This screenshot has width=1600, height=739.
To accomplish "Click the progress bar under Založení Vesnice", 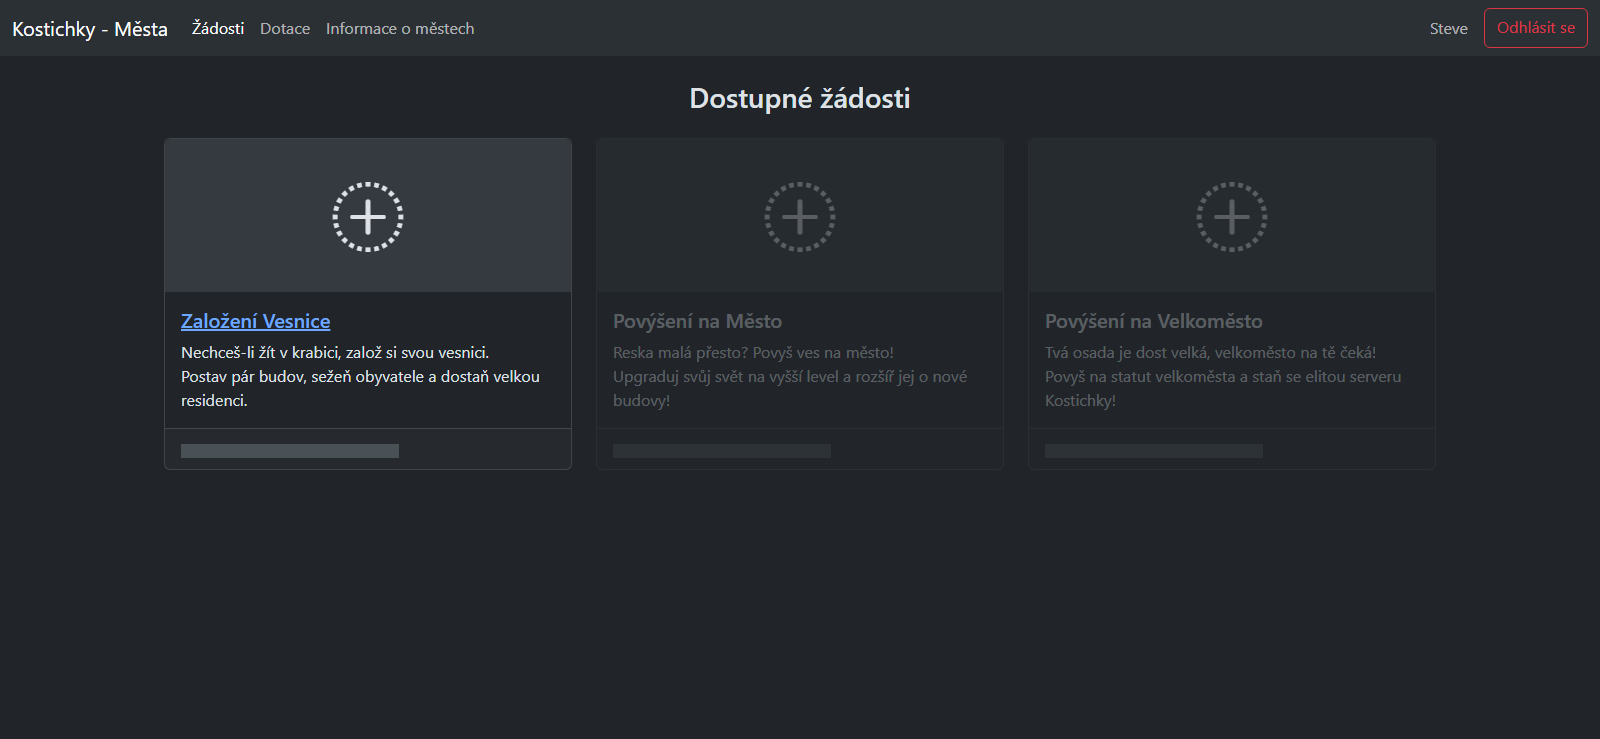I will click(x=290, y=451).
